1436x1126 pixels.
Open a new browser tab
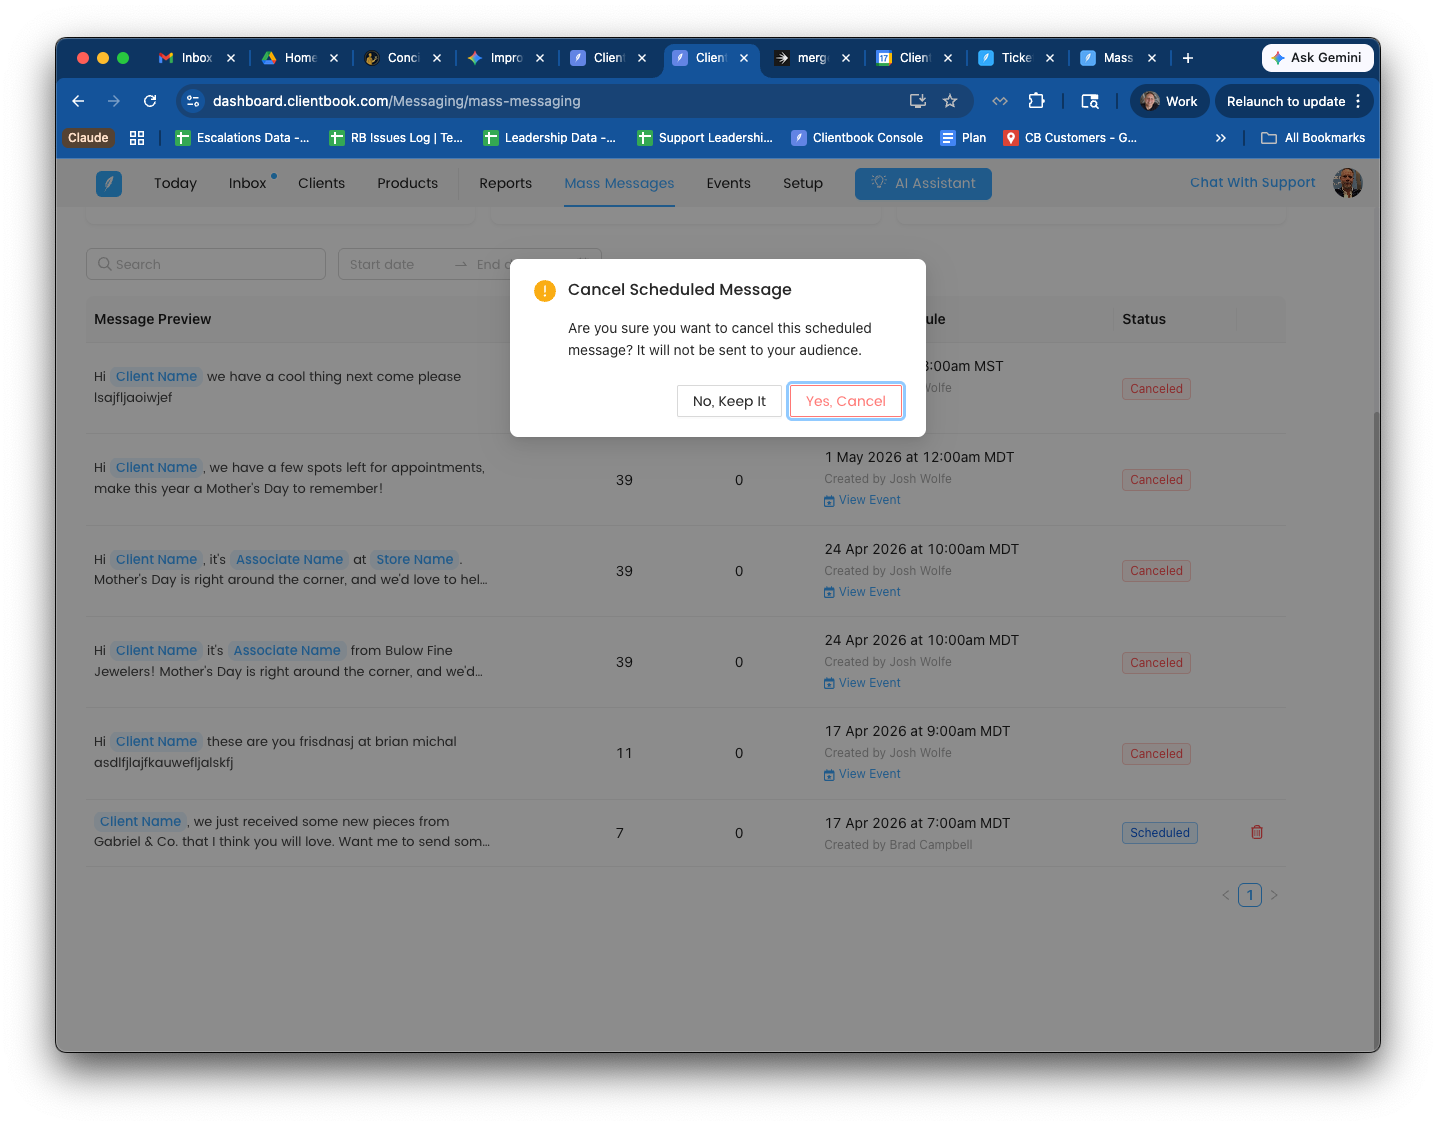point(1188,58)
